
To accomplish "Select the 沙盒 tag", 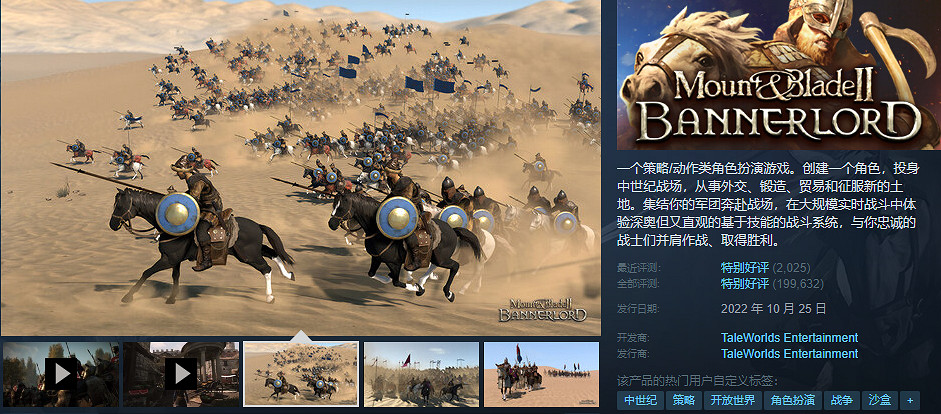I will coord(880,400).
